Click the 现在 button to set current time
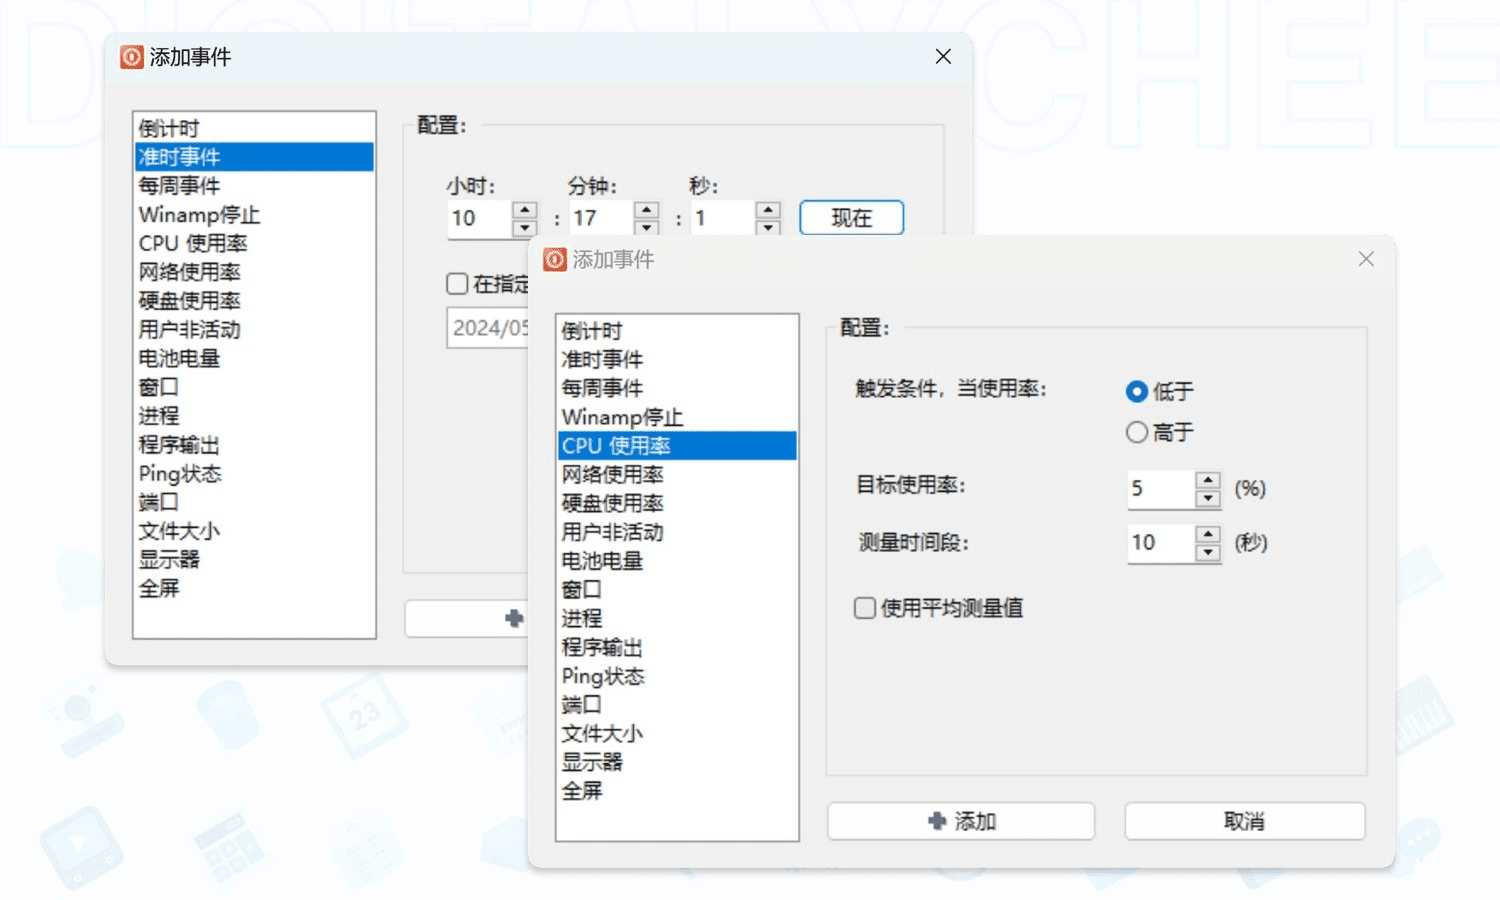1500x900 pixels. 851,218
